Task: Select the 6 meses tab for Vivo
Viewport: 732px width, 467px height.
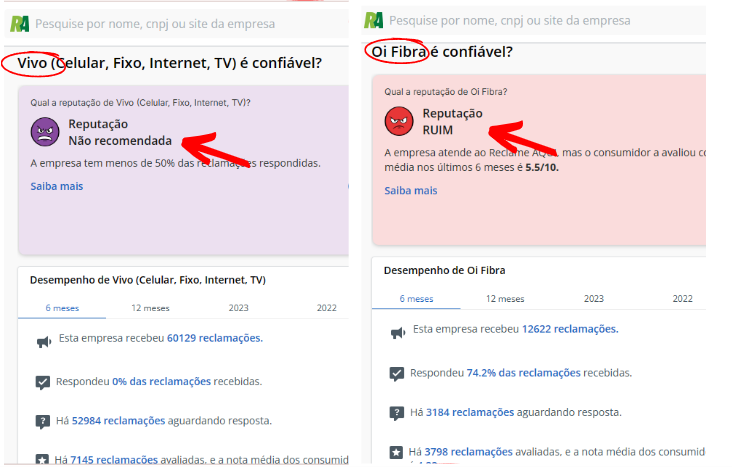Action: pyautogui.click(x=62, y=308)
